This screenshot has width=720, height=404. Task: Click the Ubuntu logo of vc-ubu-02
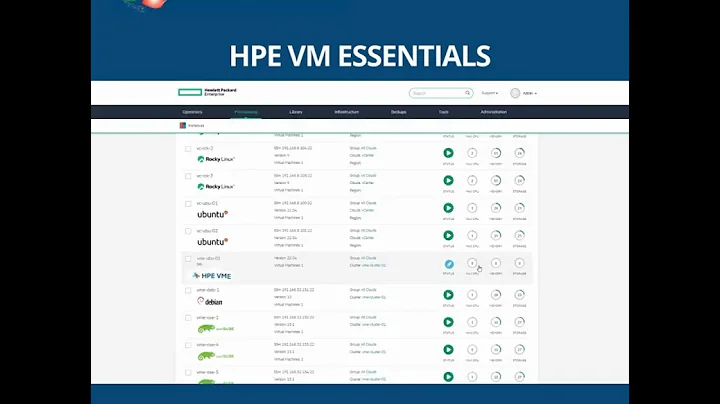[x=213, y=242]
